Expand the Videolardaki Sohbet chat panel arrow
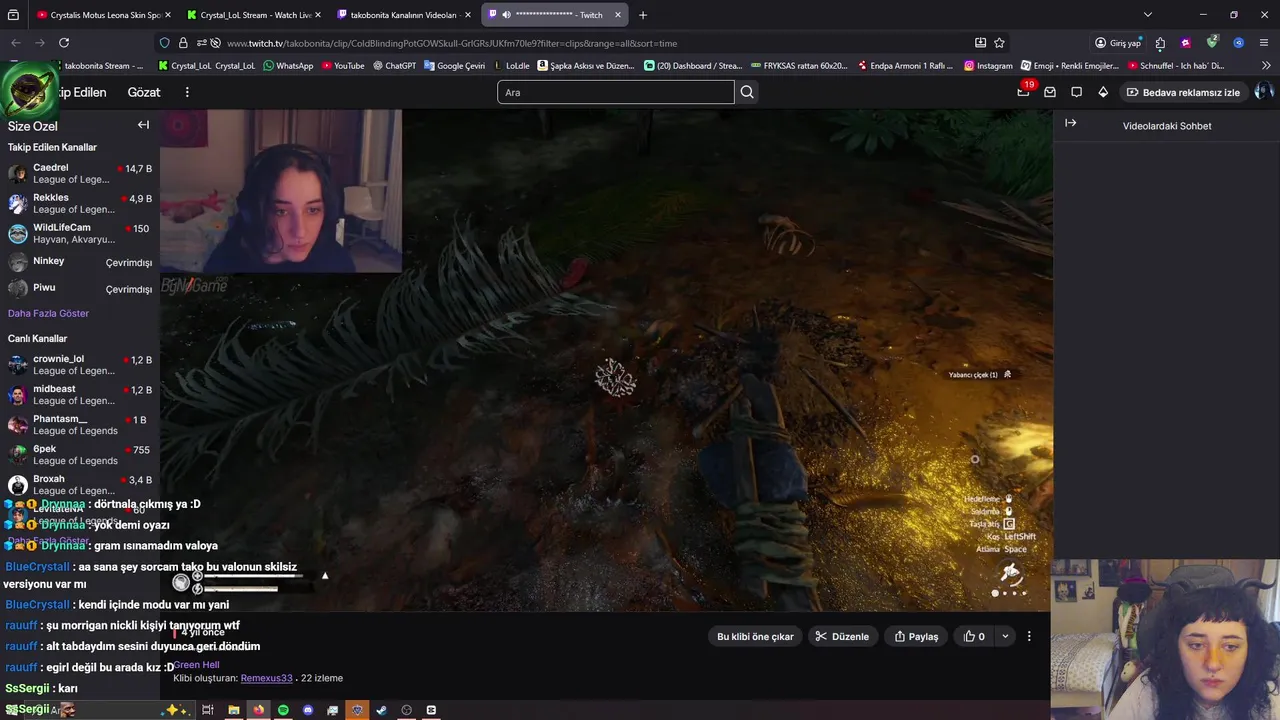 (1071, 123)
